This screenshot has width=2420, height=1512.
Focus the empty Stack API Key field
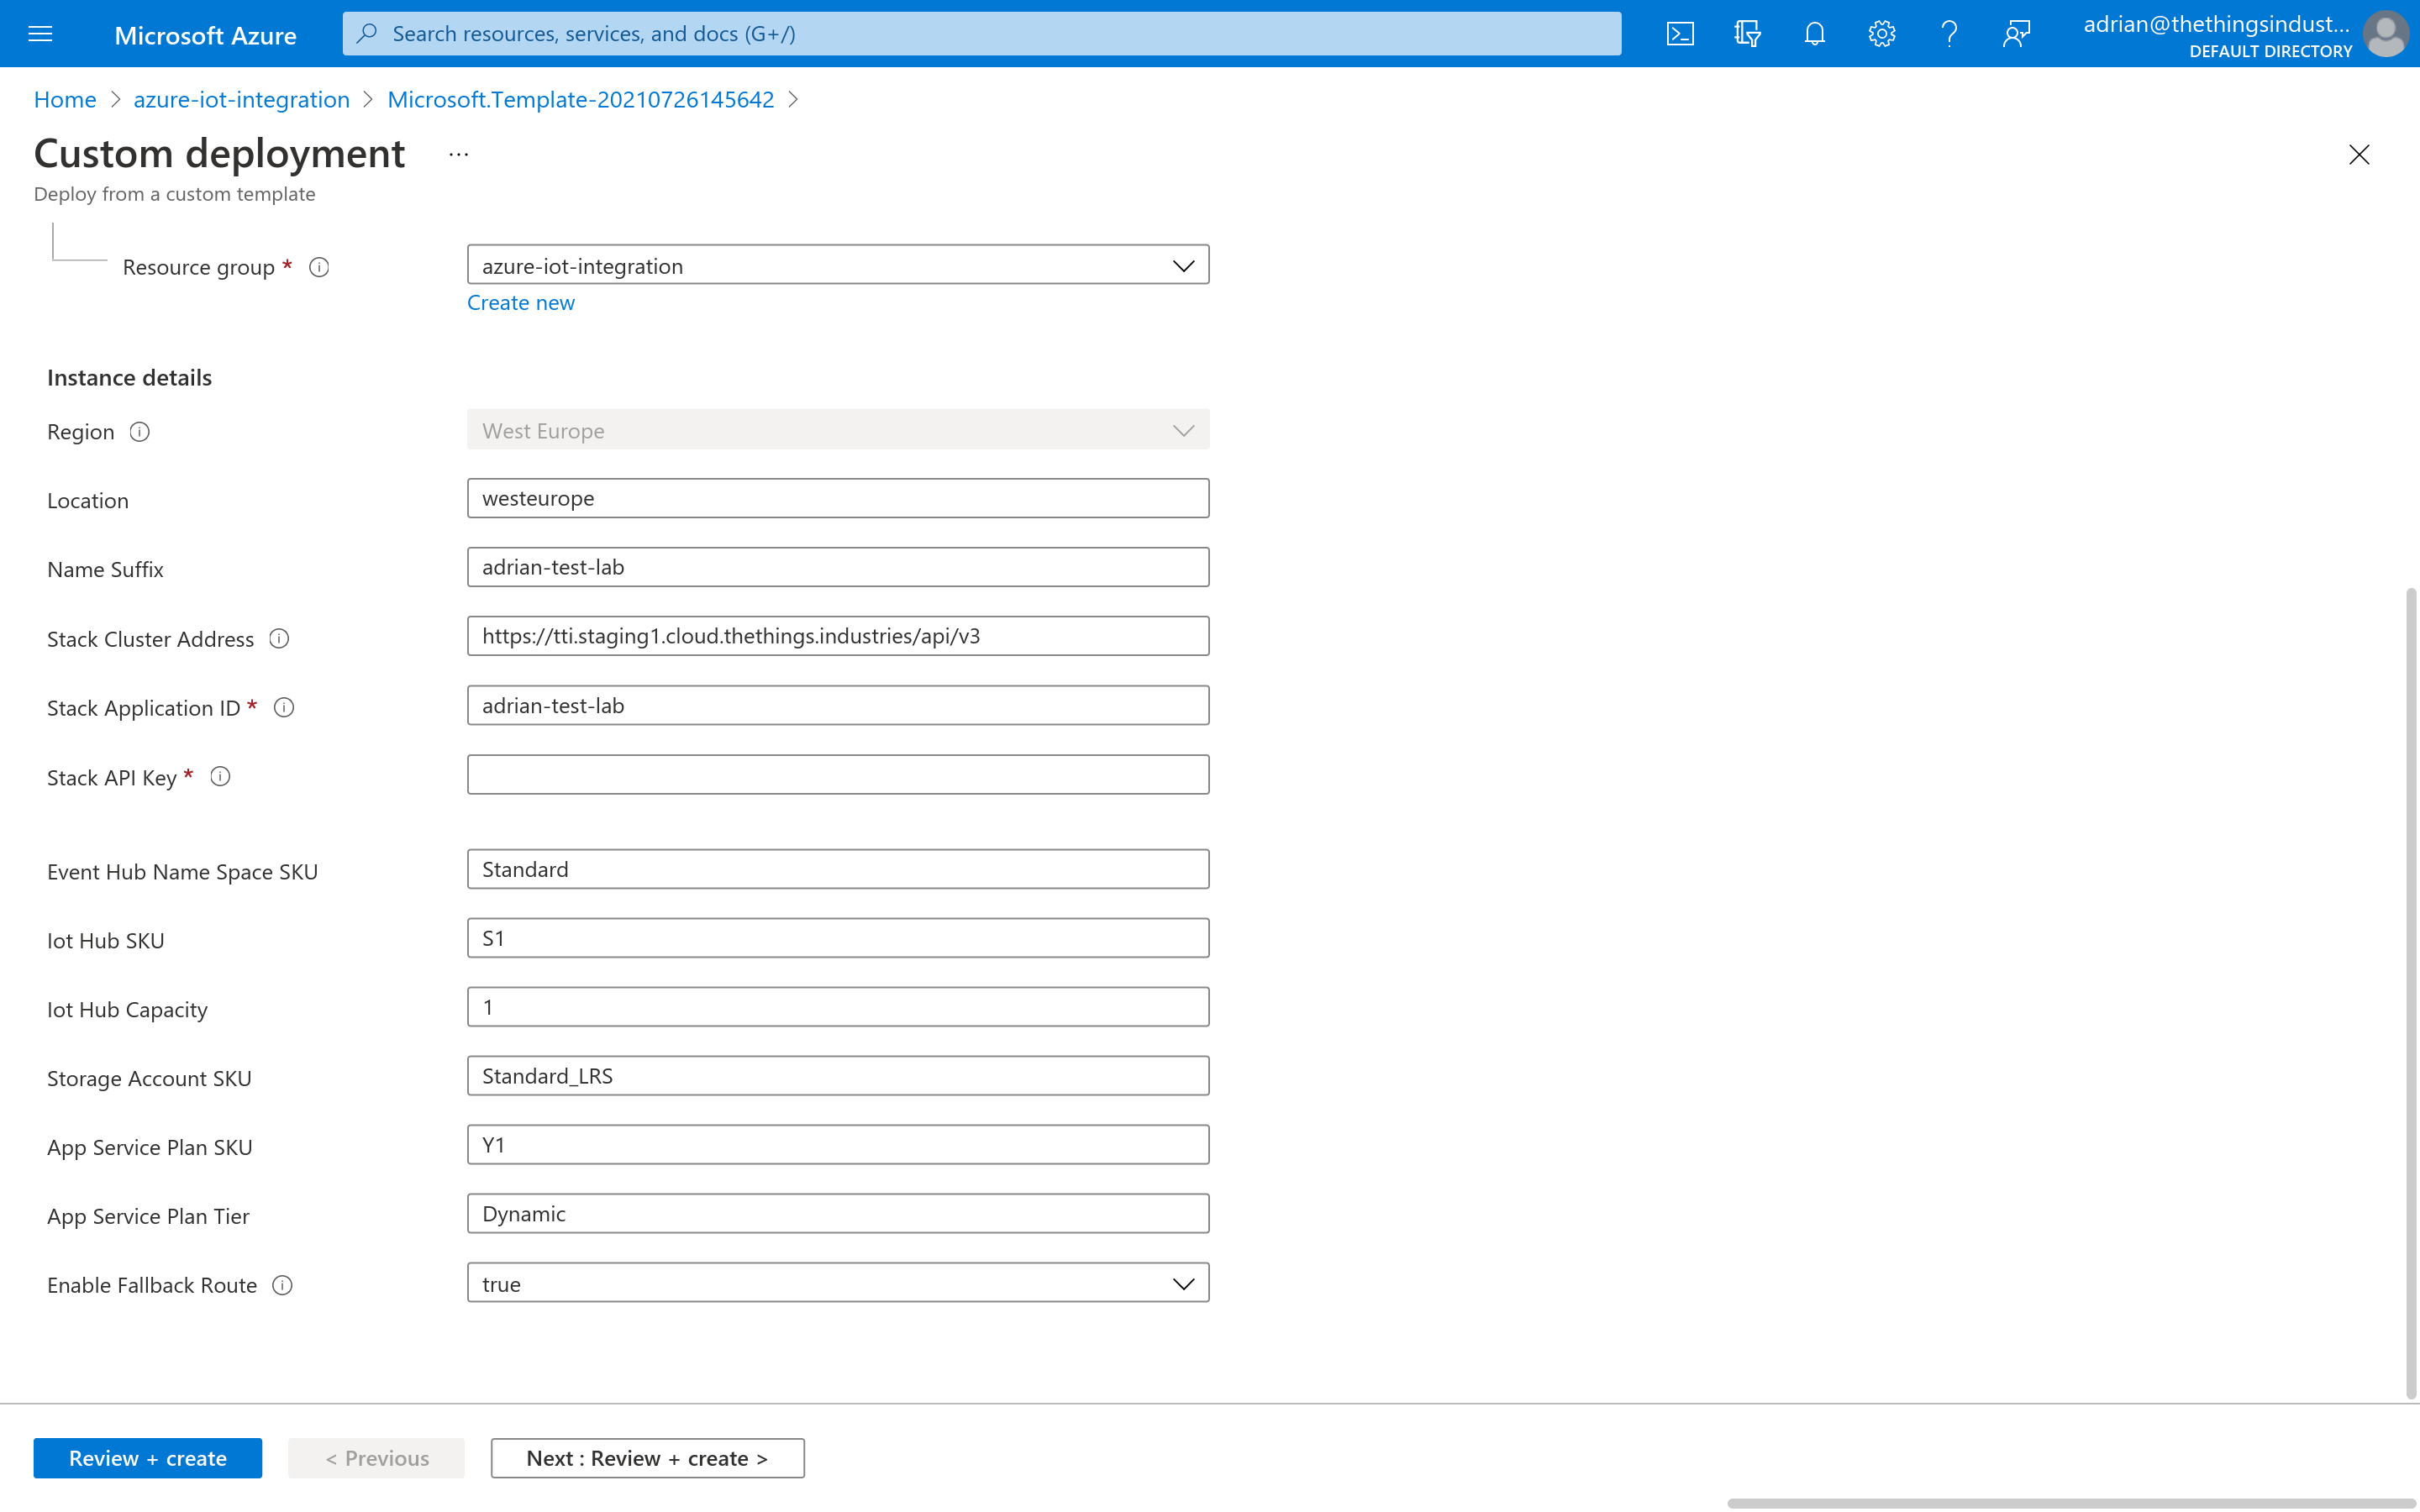(x=837, y=773)
